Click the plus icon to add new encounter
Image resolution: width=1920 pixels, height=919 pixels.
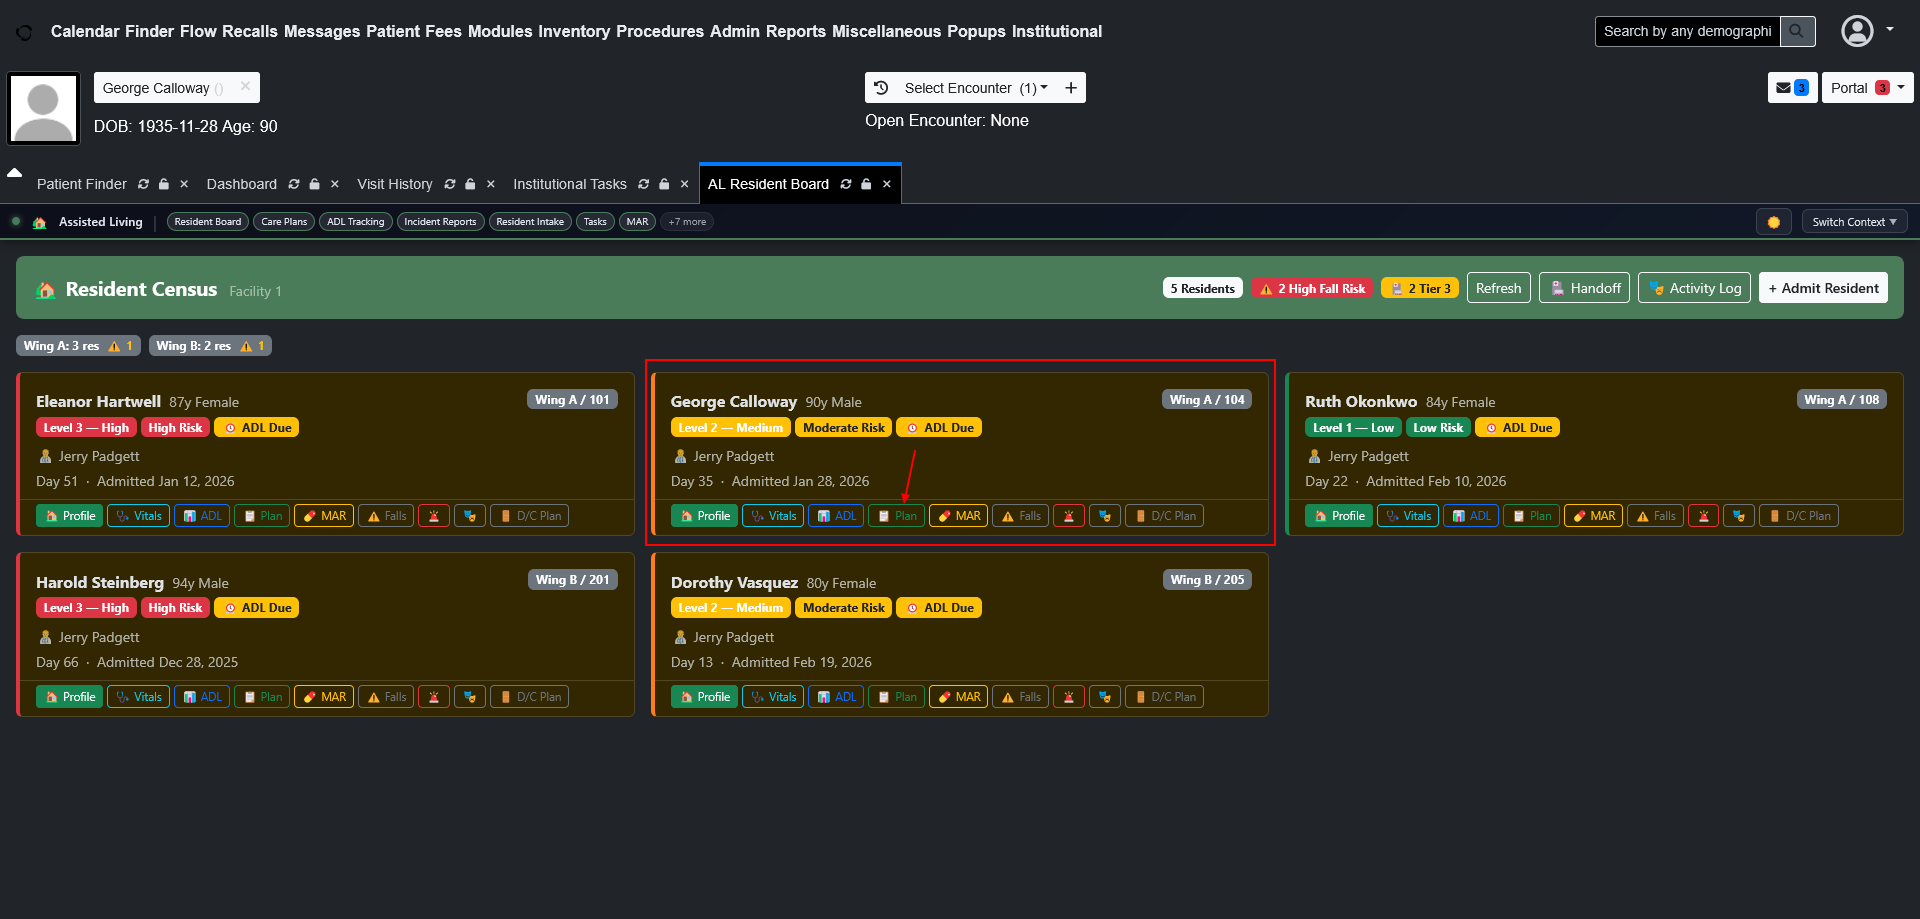(1071, 88)
